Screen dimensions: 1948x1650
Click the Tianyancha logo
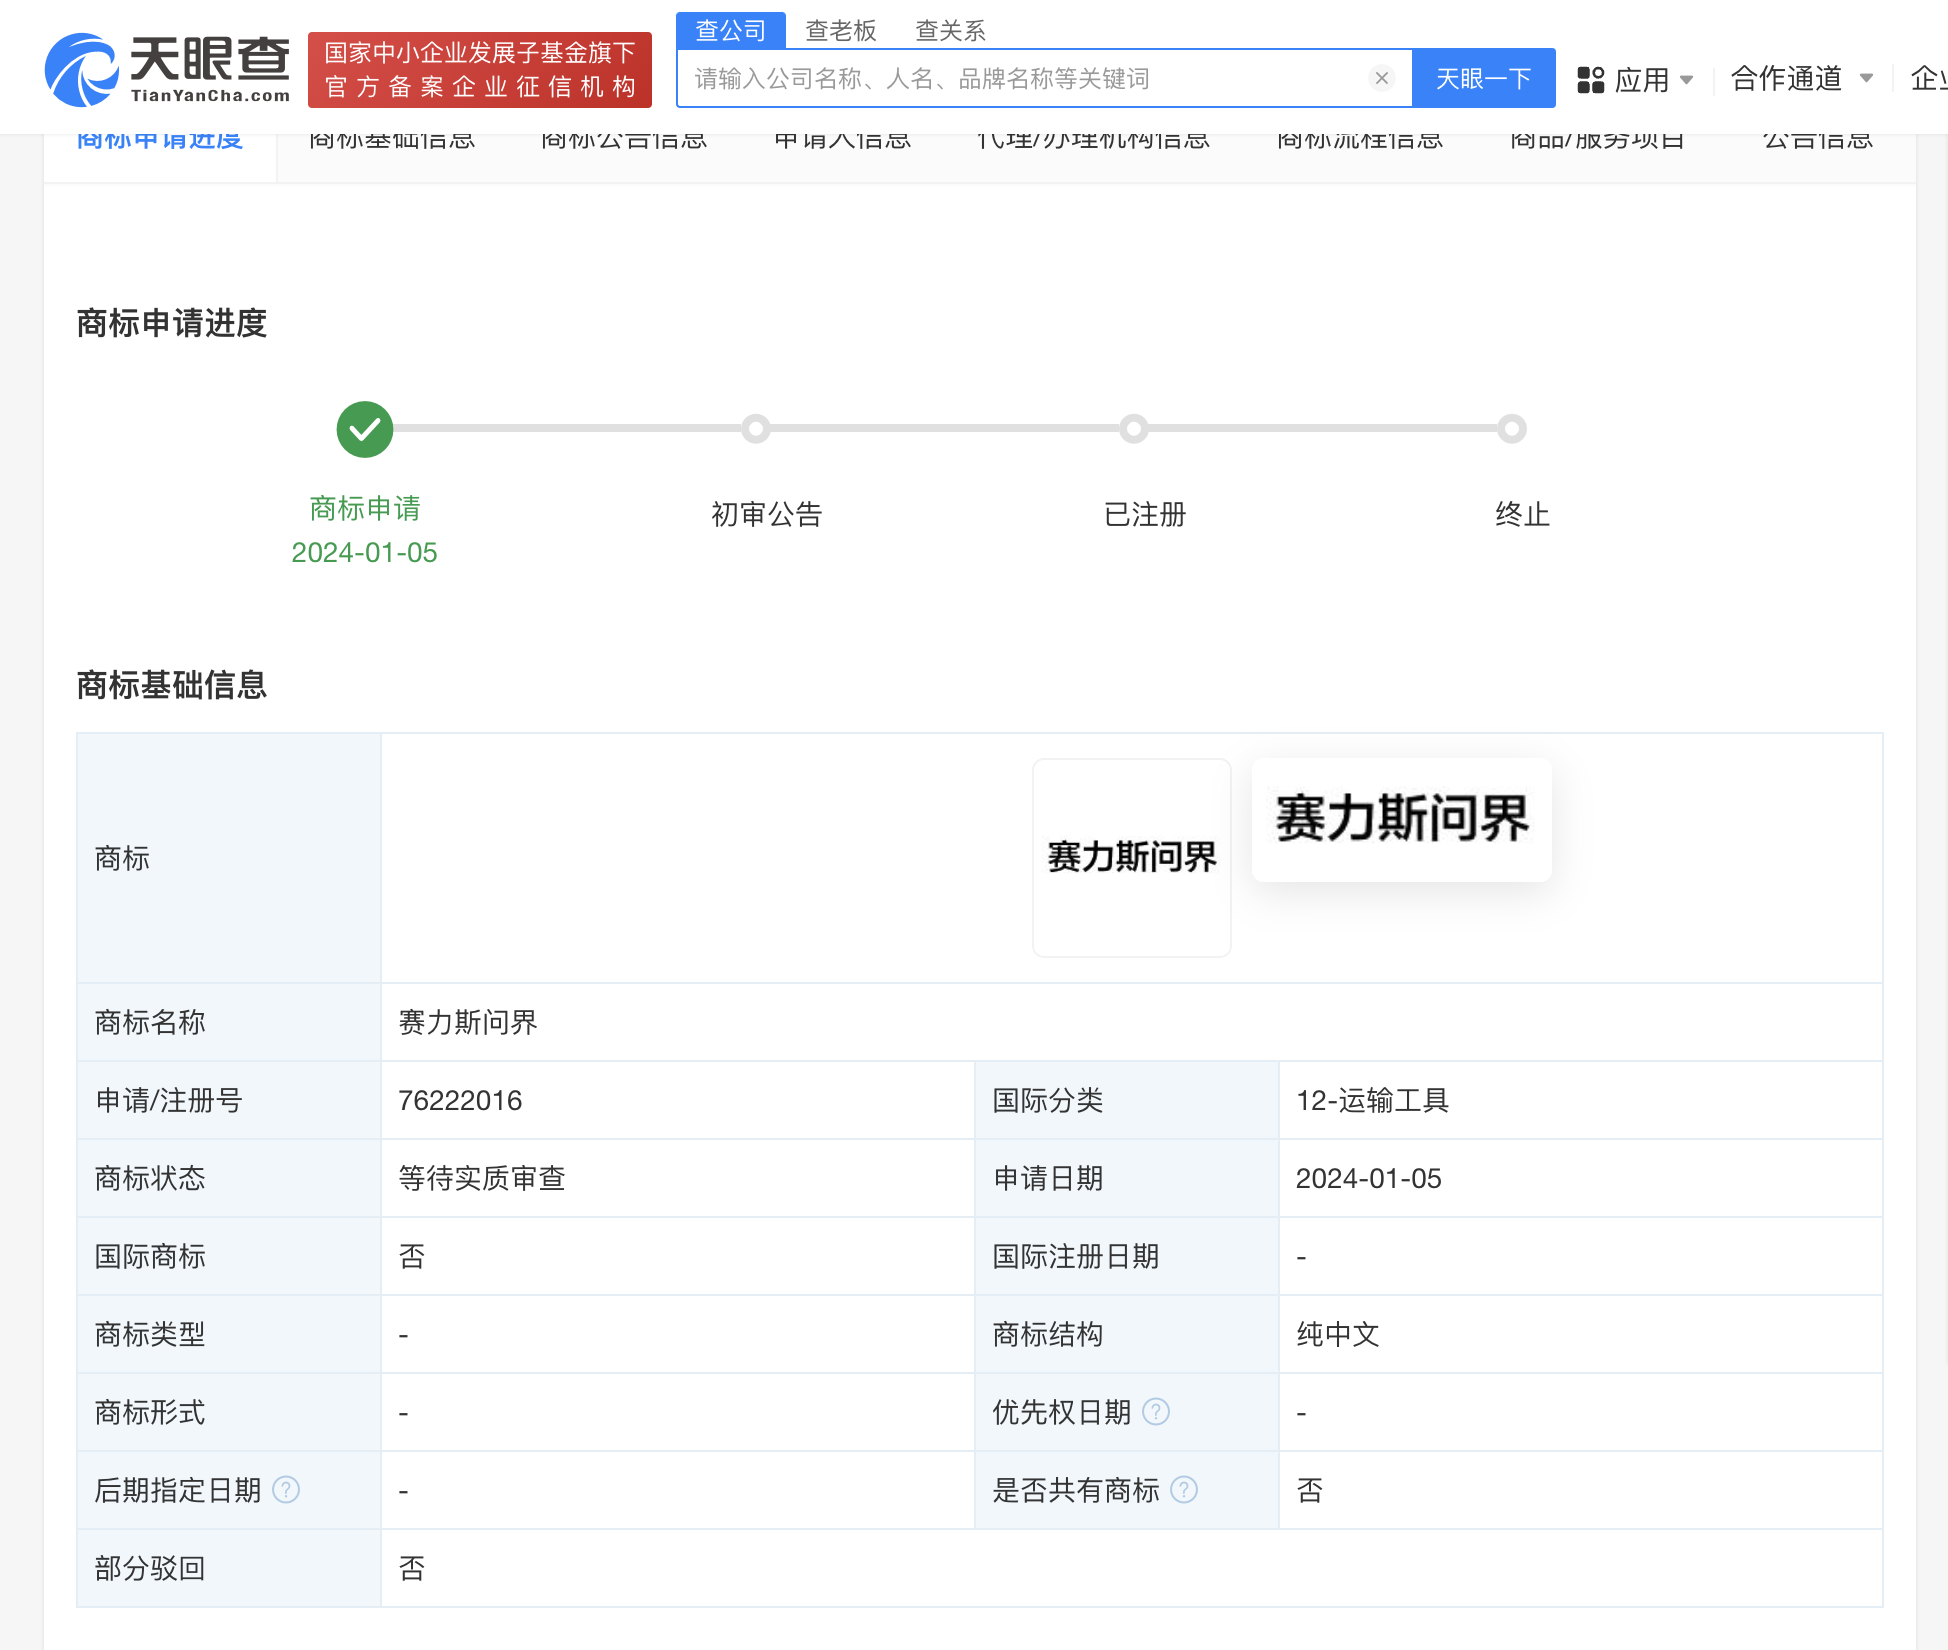(x=168, y=69)
